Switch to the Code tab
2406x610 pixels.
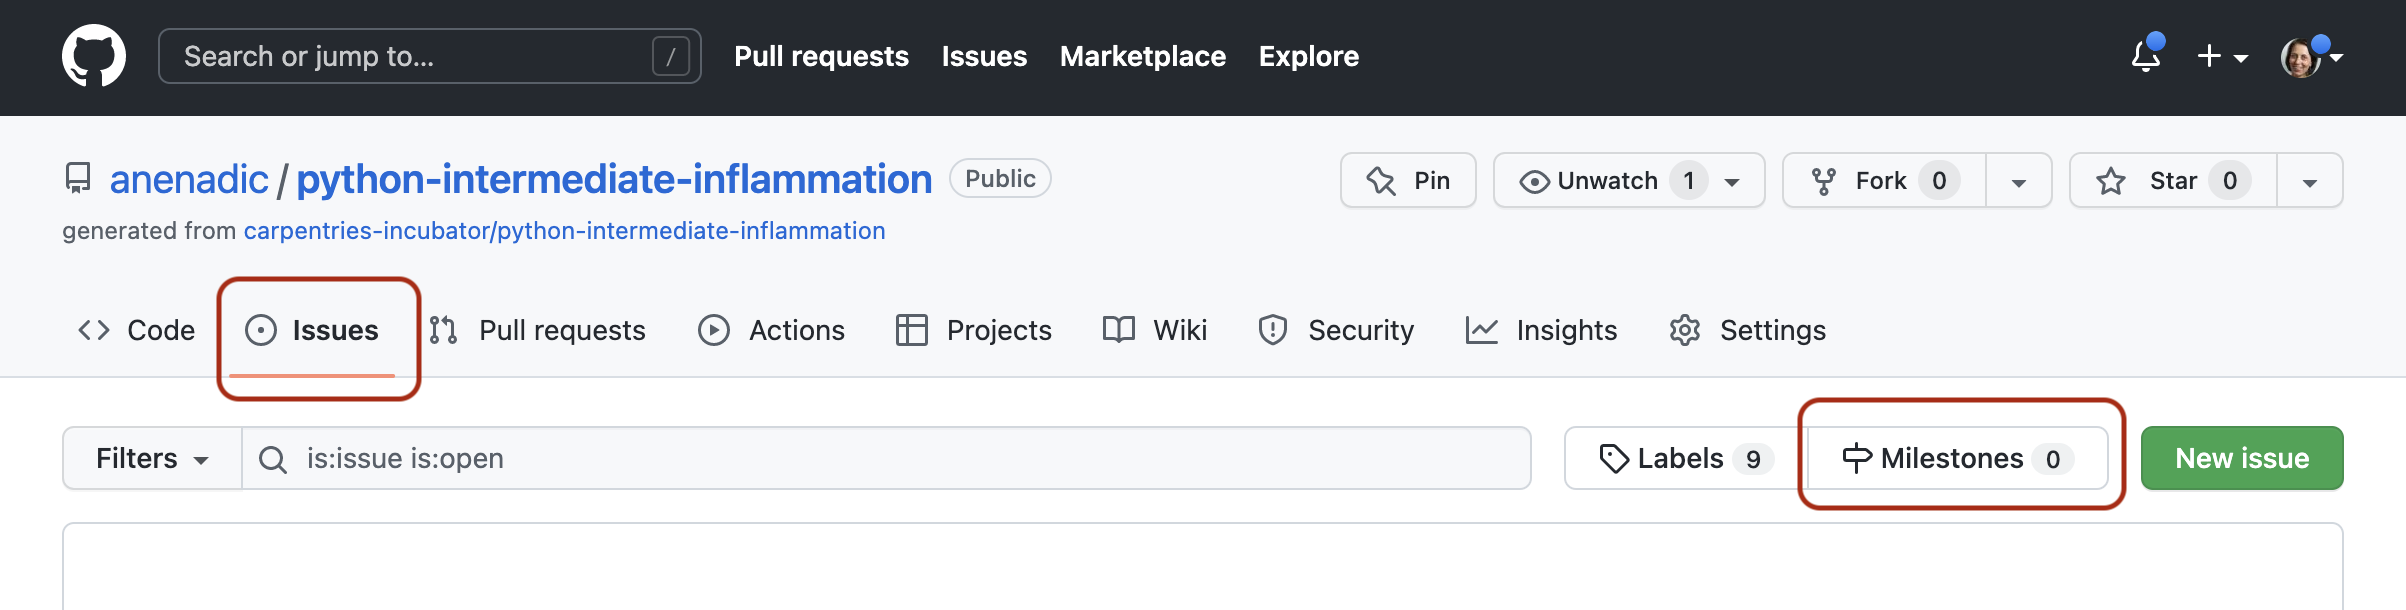pos(136,330)
